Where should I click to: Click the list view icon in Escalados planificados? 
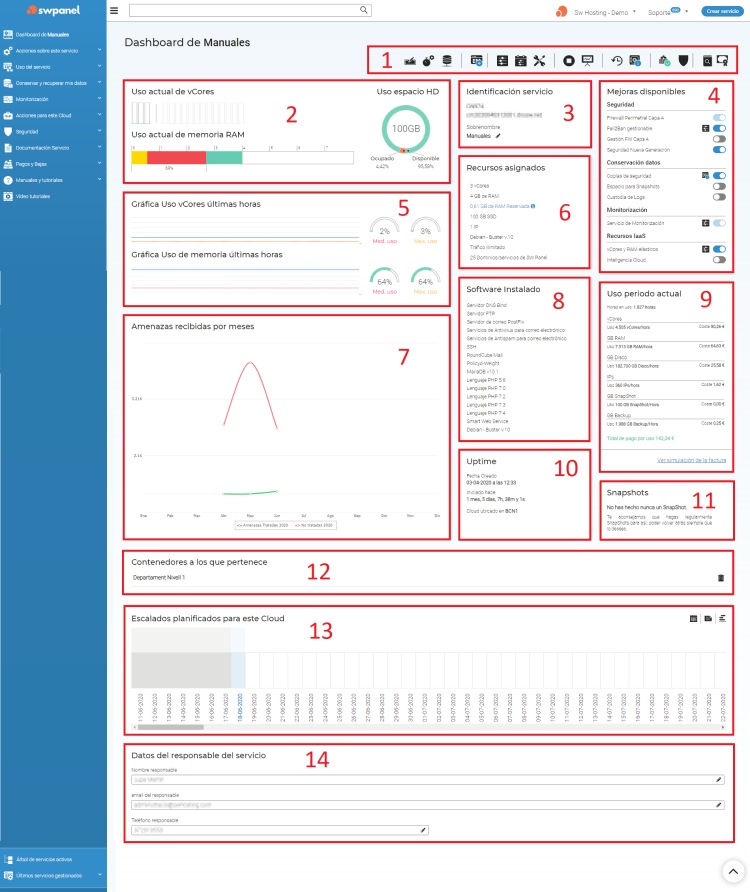pos(722,618)
